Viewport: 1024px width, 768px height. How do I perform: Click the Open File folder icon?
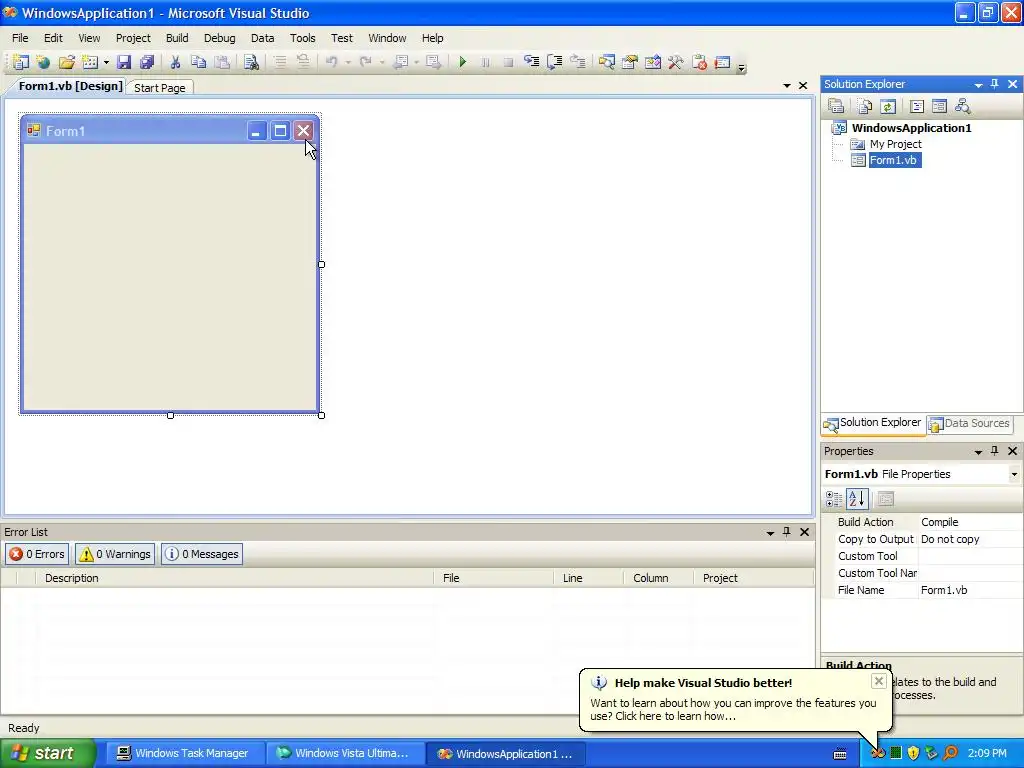pos(67,62)
